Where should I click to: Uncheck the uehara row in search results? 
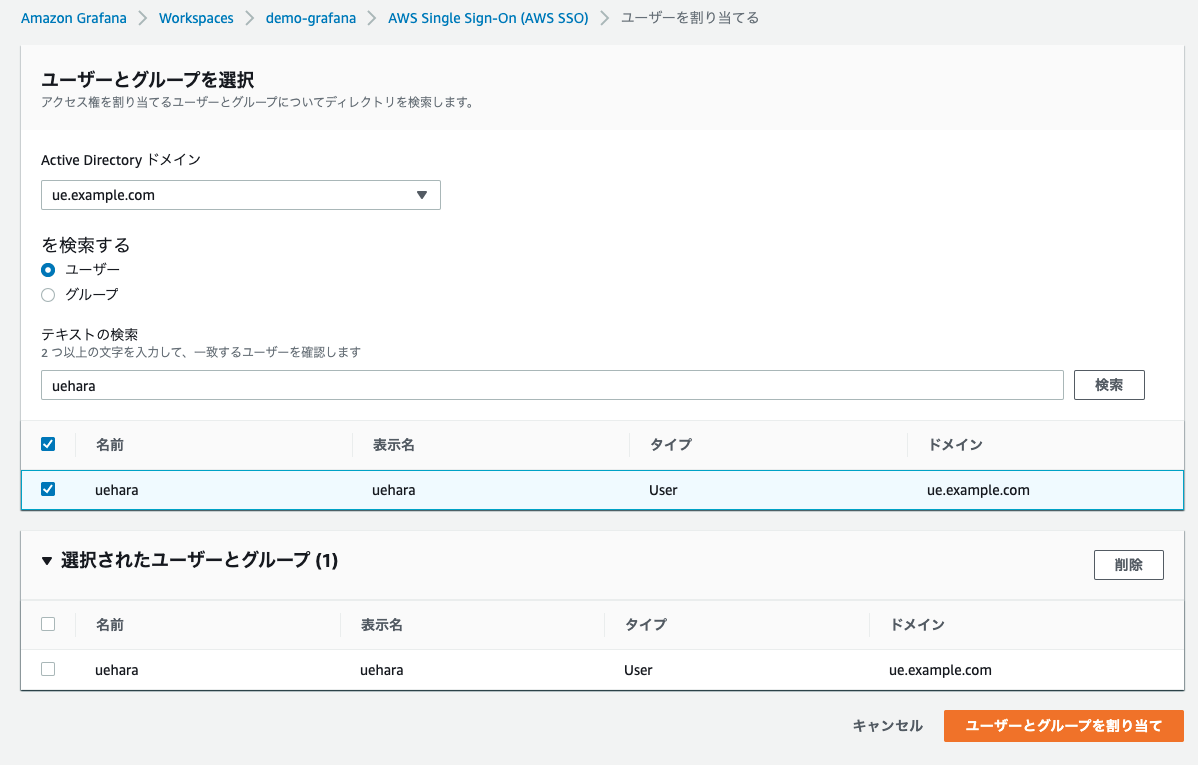click(47, 489)
